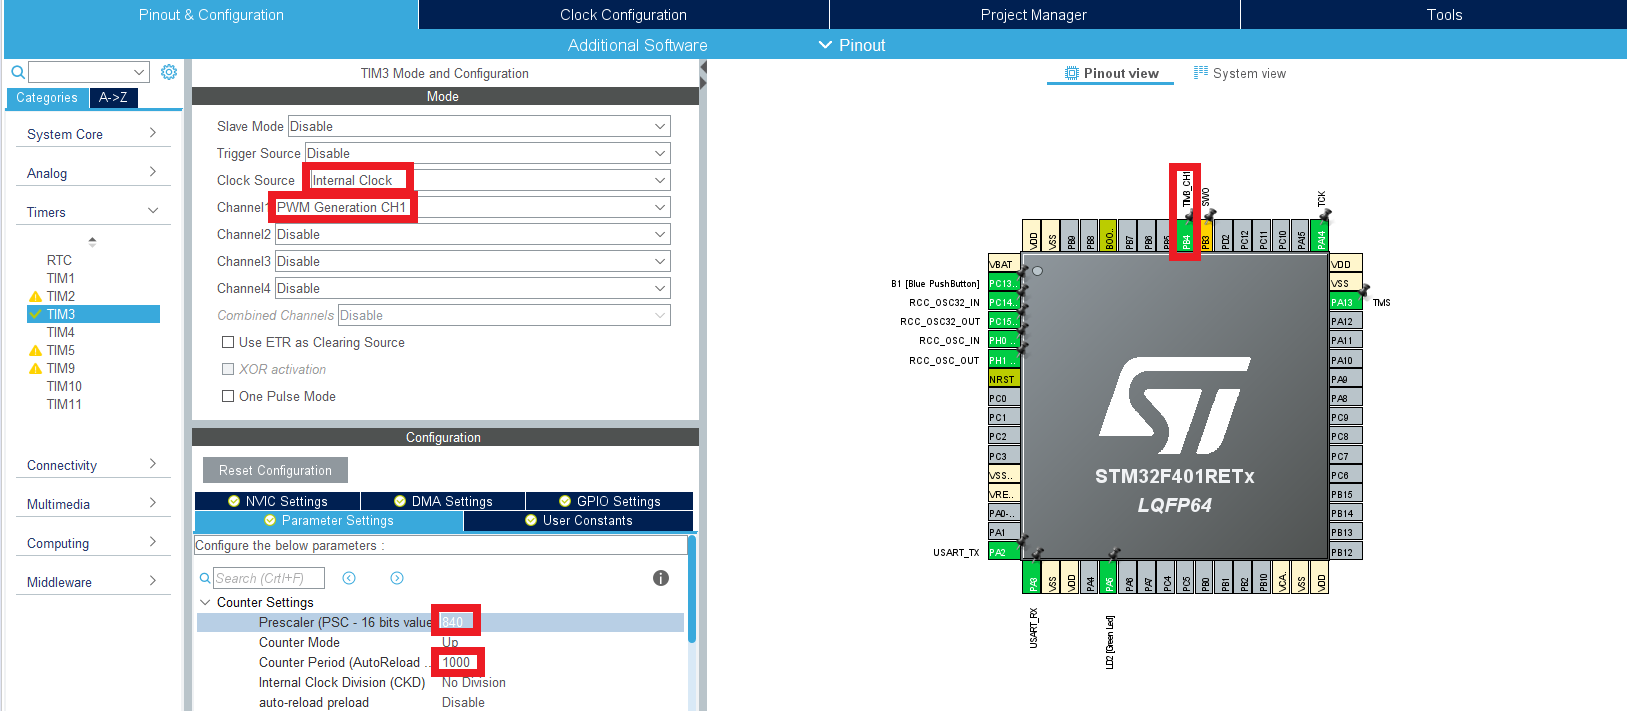Go to previous parameter search result arrow
This screenshot has width=1627, height=711.
(349, 578)
